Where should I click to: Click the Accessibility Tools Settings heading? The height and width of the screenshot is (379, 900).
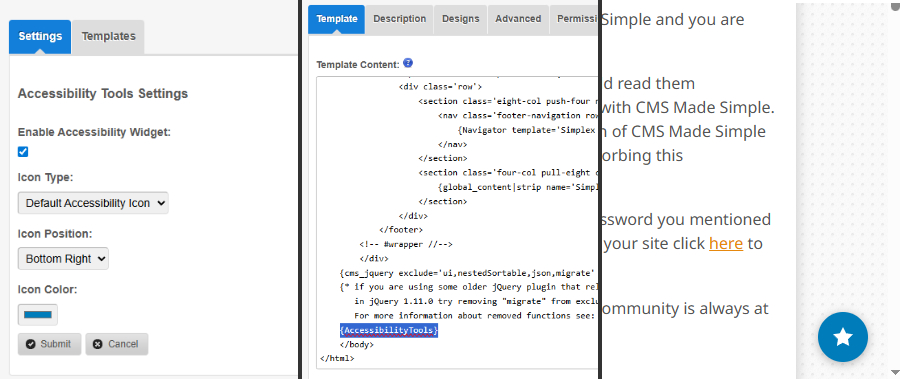point(103,94)
